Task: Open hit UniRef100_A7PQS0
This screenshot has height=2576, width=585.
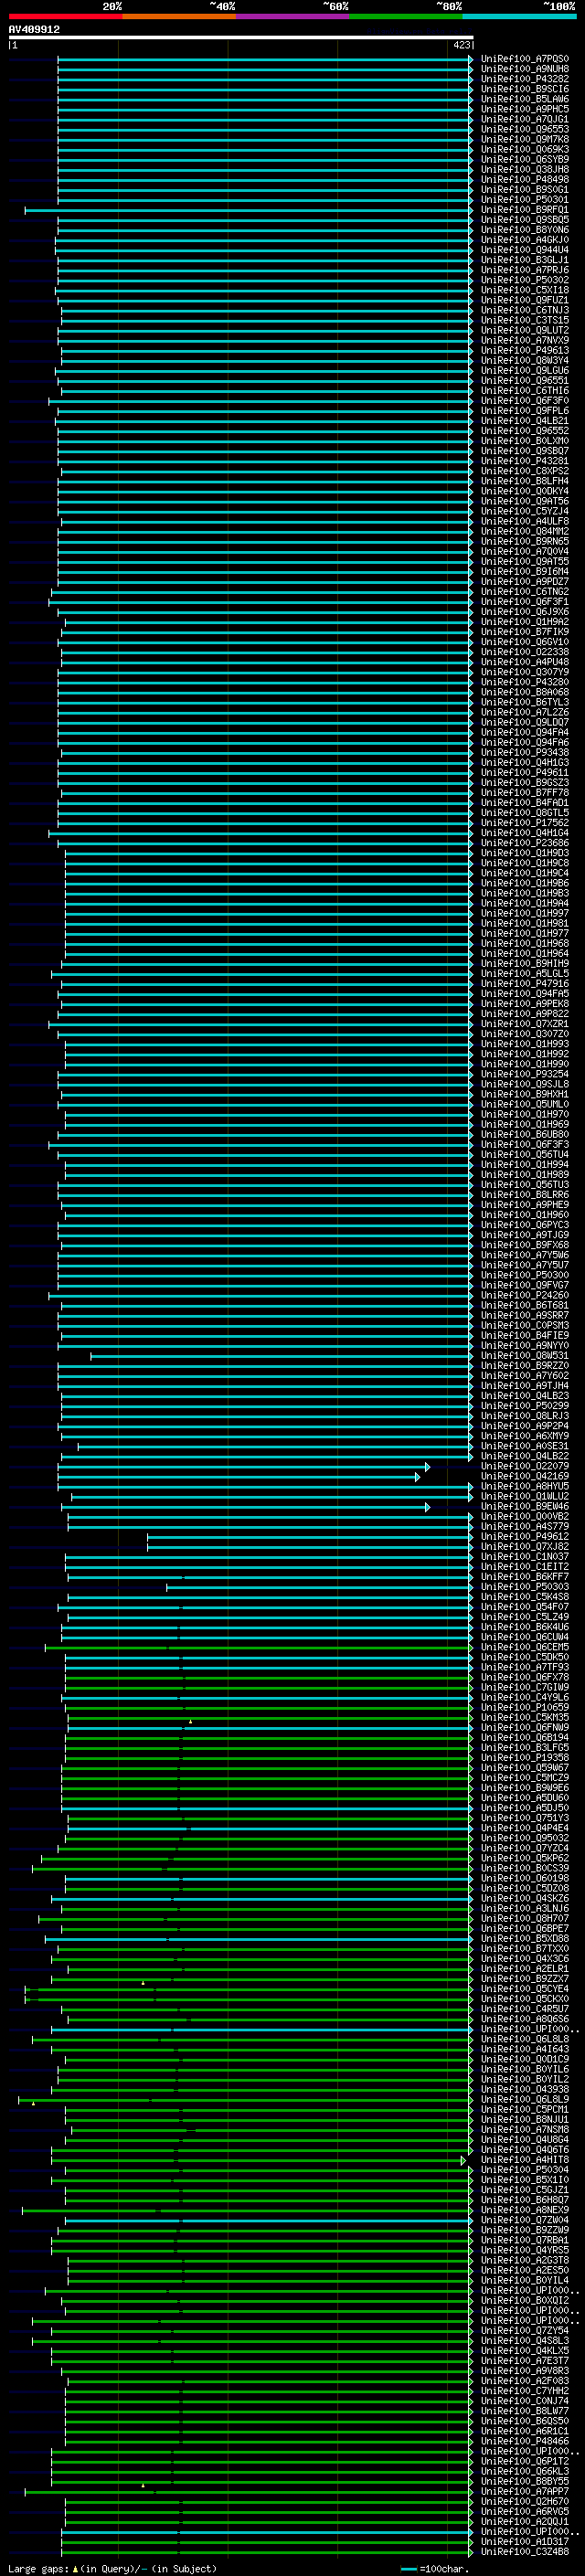Action: (525, 59)
